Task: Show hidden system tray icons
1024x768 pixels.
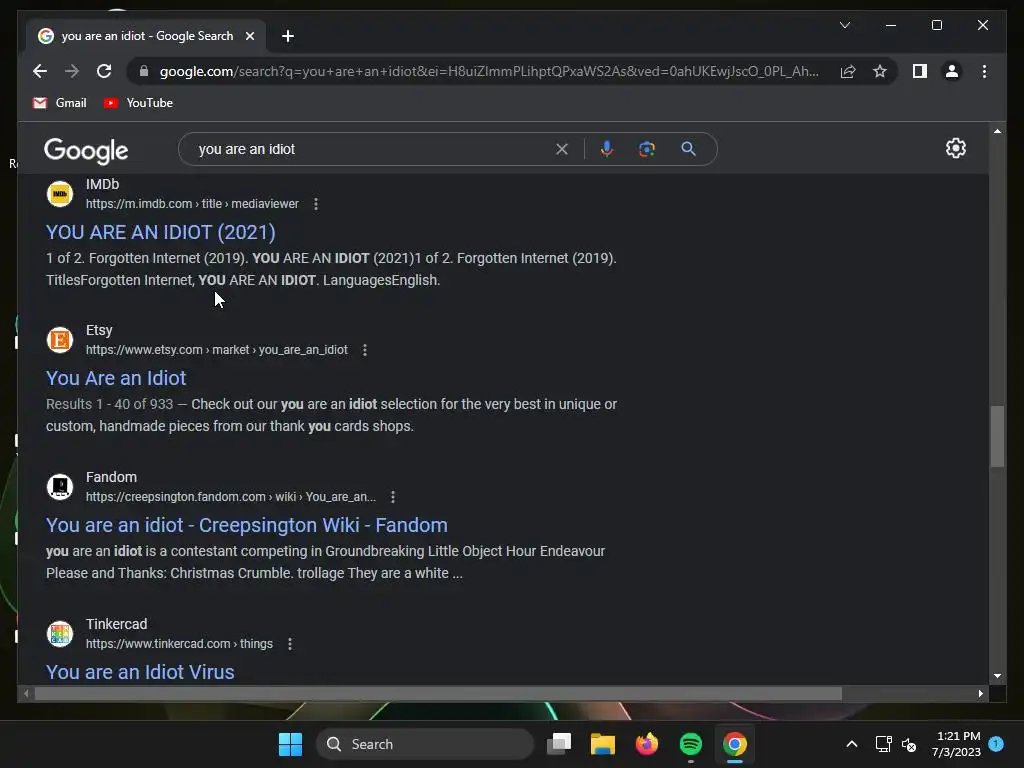Action: (x=852, y=744)
